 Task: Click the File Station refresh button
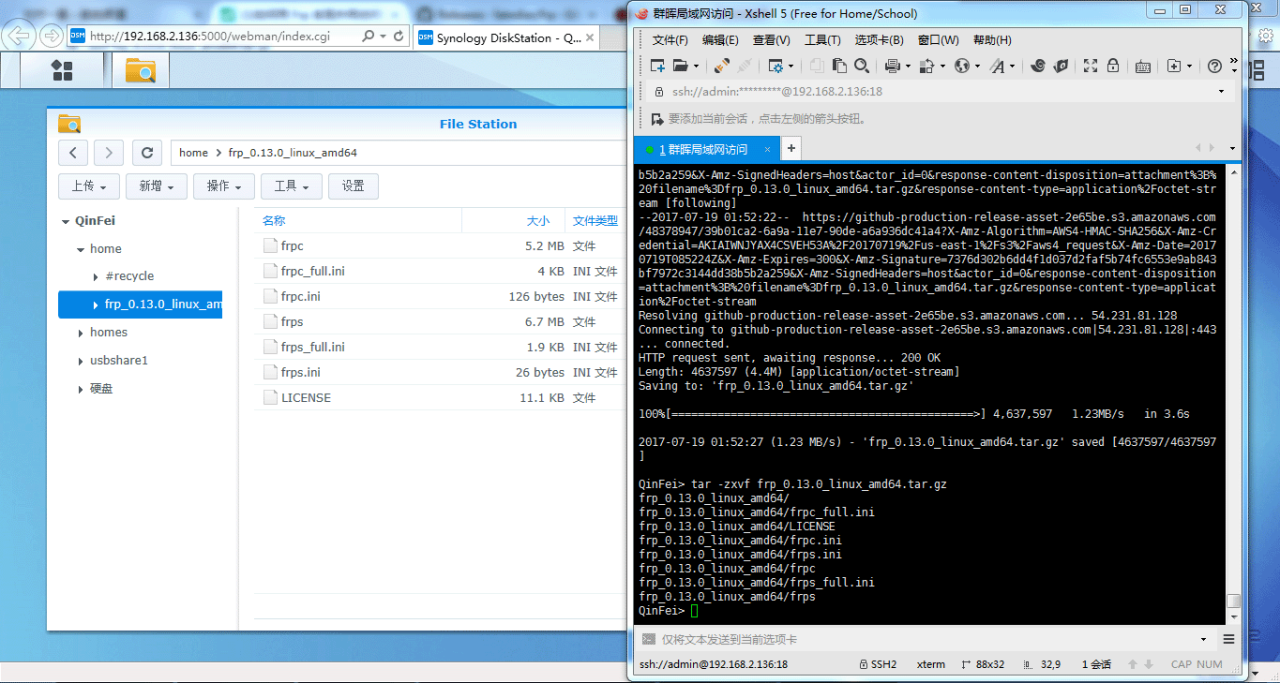click(x=147, y=153)
